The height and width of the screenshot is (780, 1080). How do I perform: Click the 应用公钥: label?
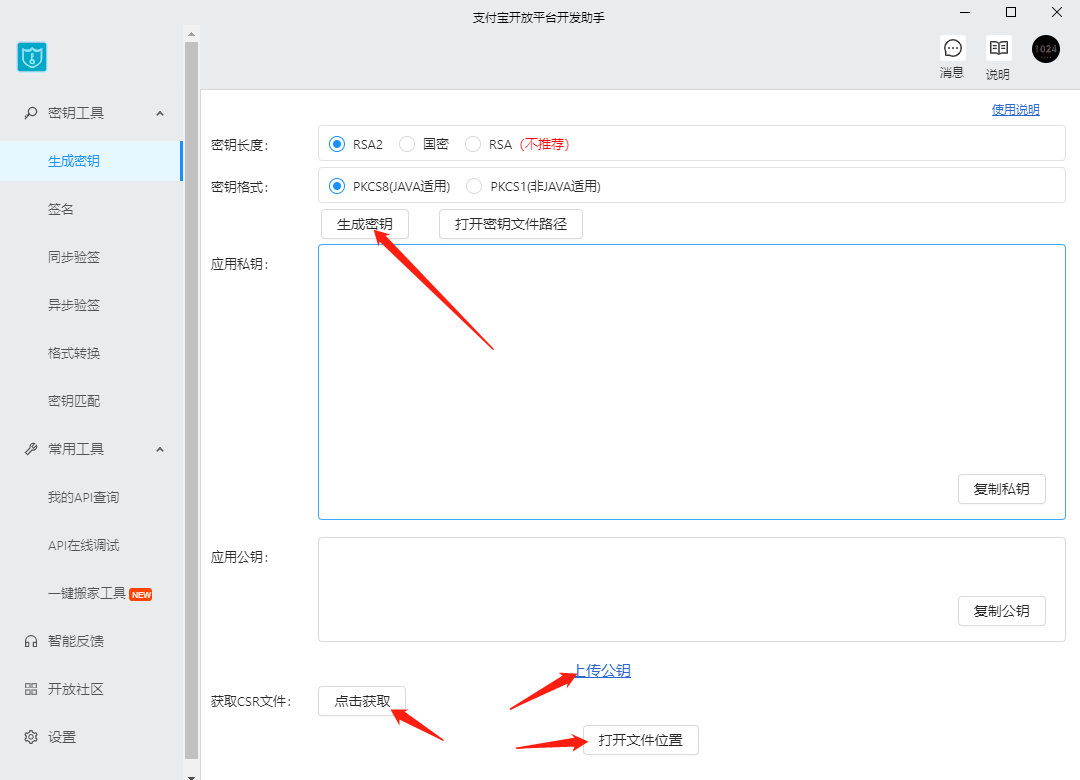pos(240,557)
